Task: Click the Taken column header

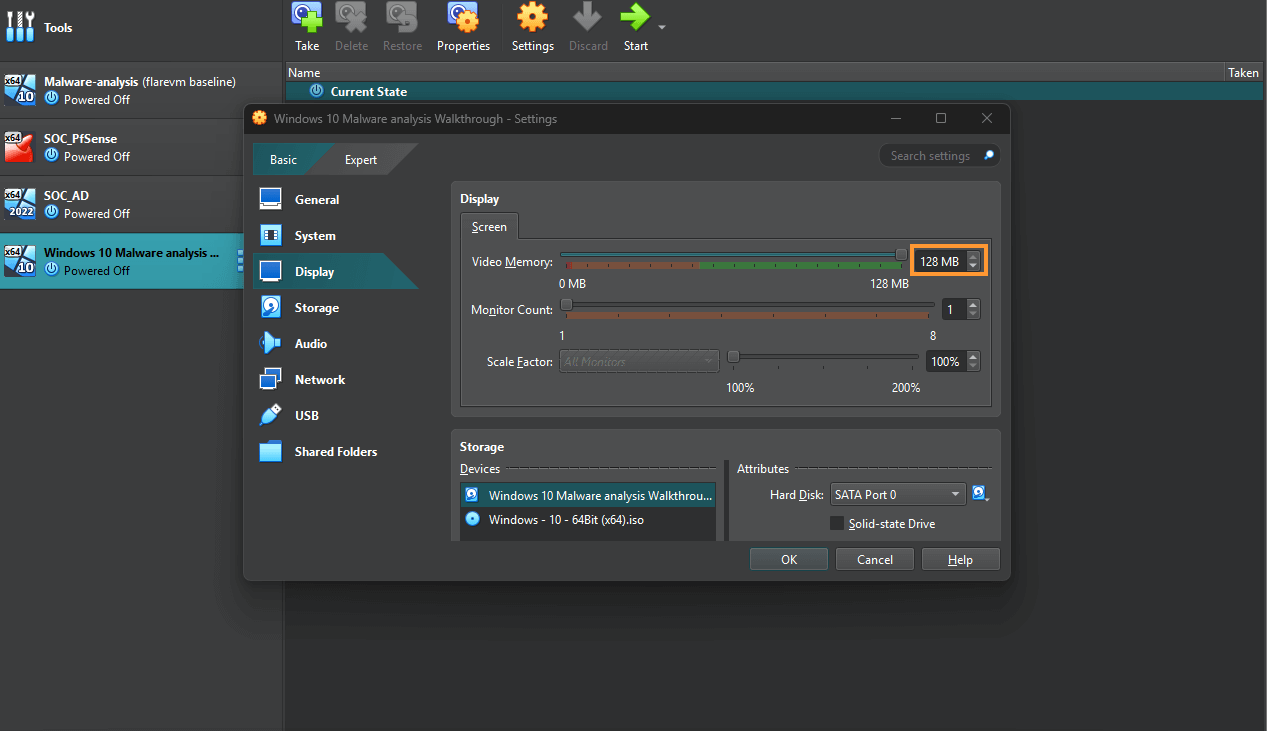Action: click(x=1244, y=72)
